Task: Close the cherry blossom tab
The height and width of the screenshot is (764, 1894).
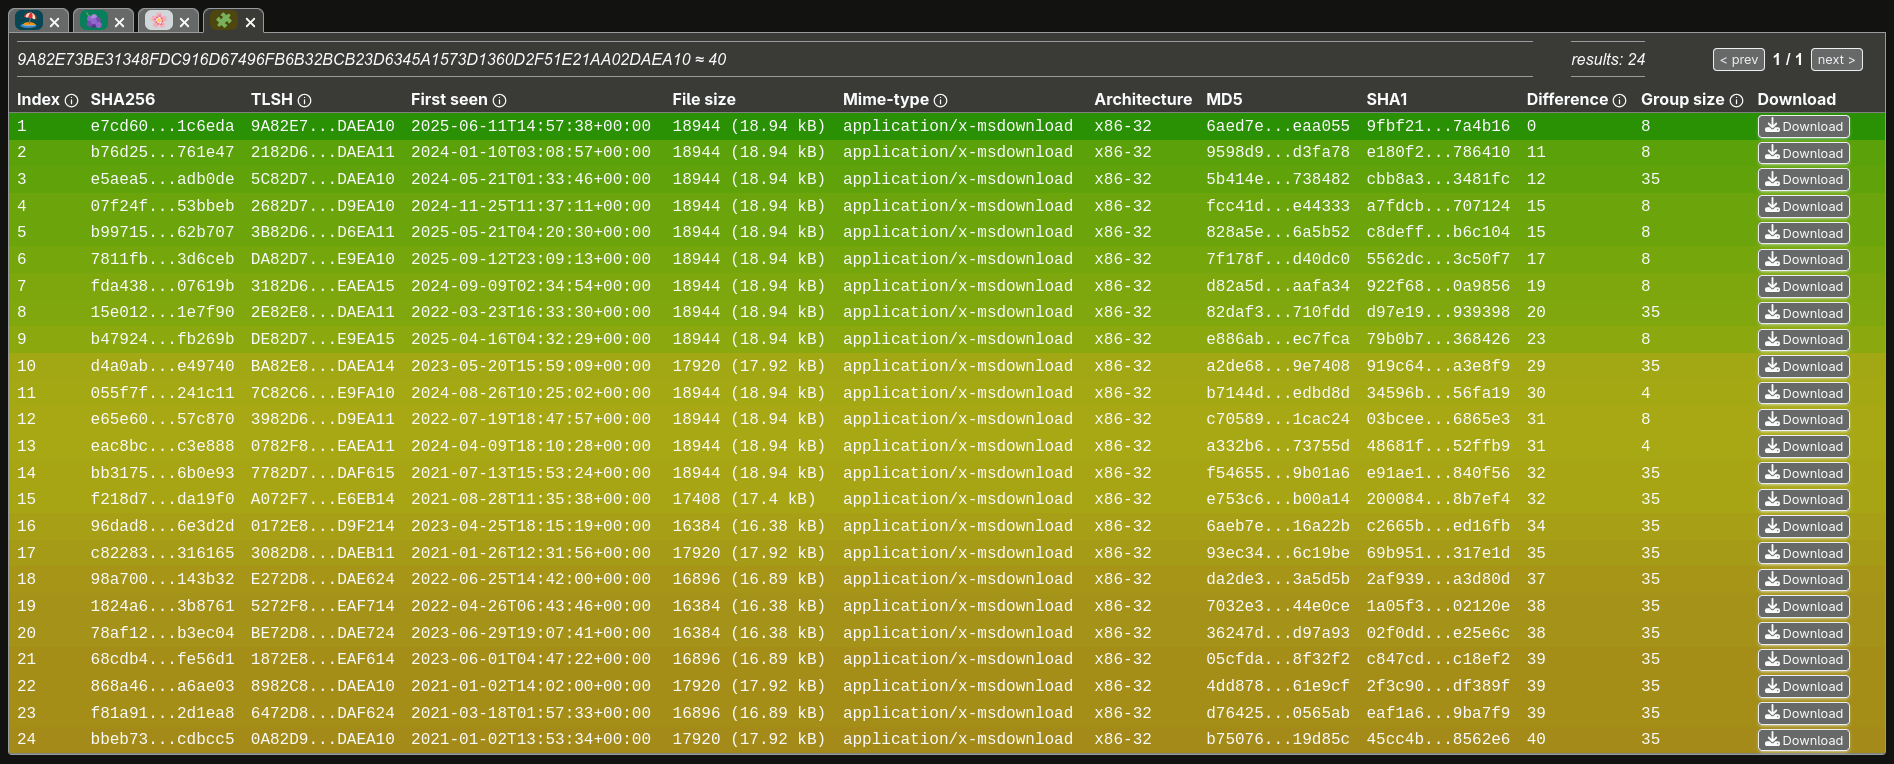Action: [x=184, y=22]
